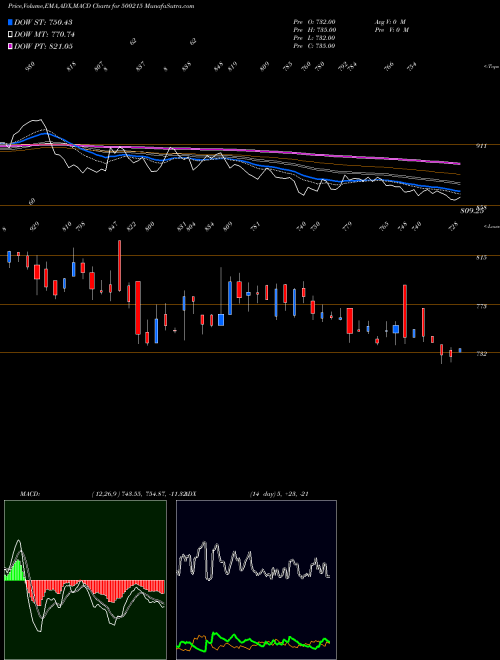The width and height of the screenshot is (500, 660).
Task: Select the DOW PT 821.05 label
Action: click(43, 46)
